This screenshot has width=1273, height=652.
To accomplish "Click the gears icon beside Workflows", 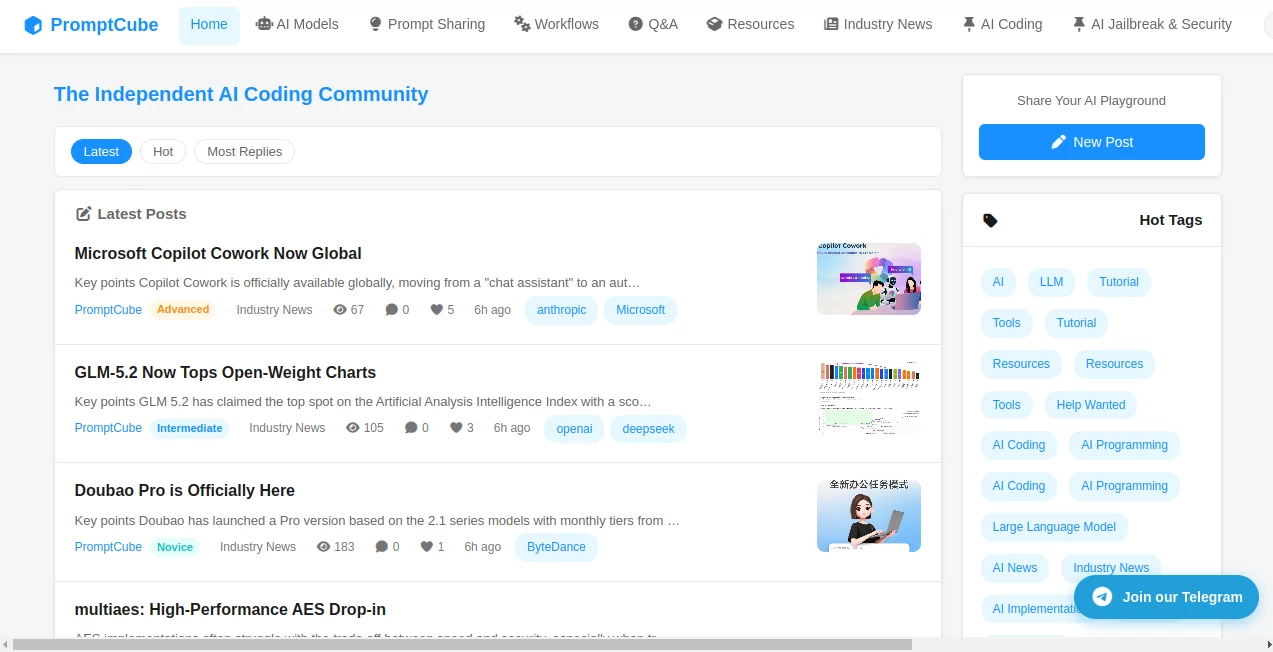I will (x=522, y=24).
